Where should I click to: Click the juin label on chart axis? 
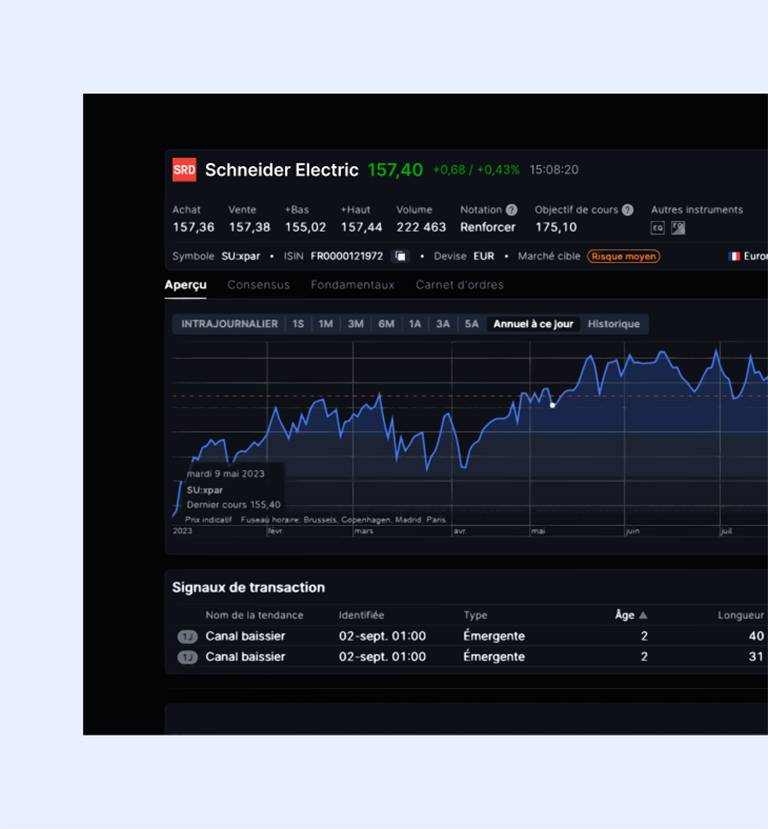(x=633, y=531)
